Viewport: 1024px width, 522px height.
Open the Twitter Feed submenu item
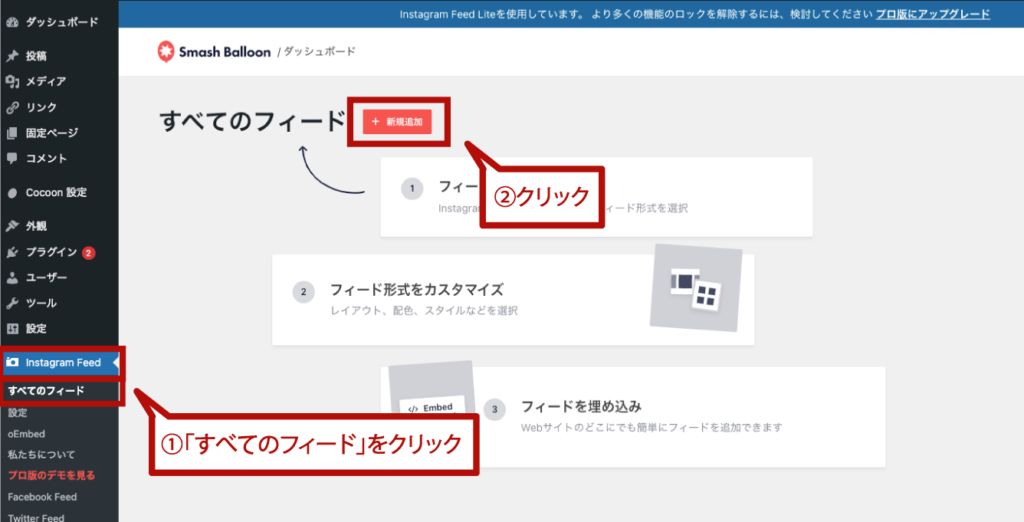(x=37, y=517)
